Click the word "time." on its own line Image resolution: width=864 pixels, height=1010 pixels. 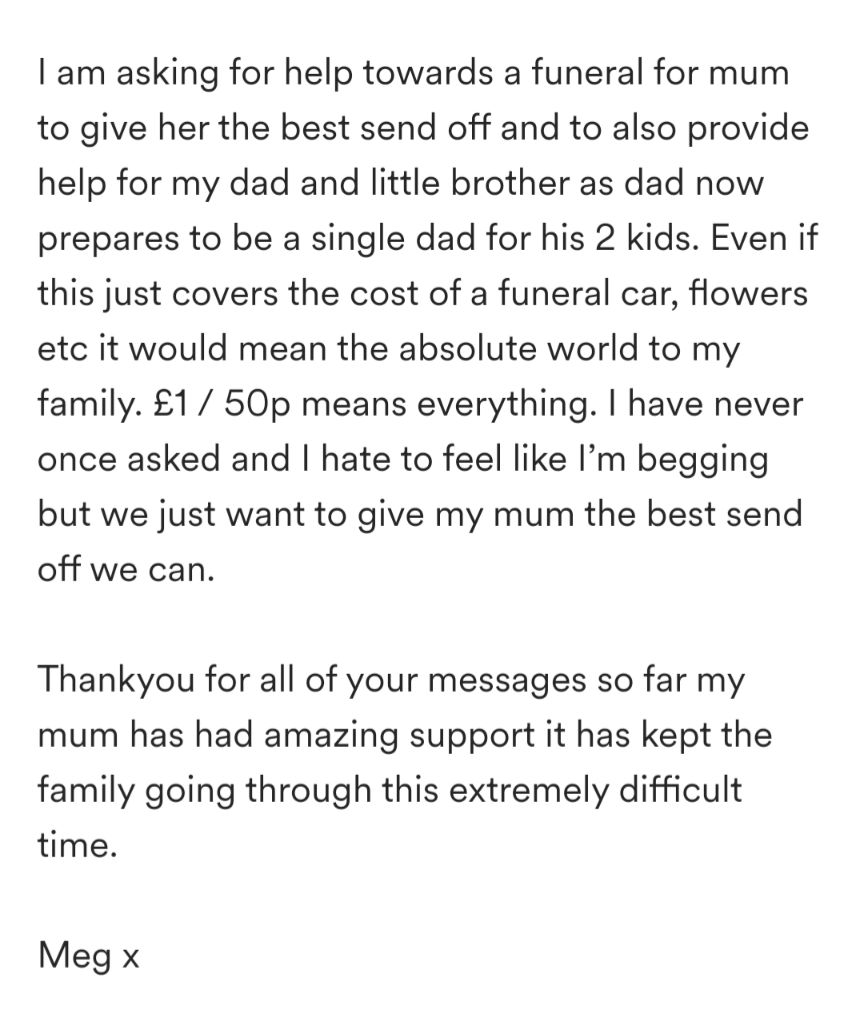78,845
